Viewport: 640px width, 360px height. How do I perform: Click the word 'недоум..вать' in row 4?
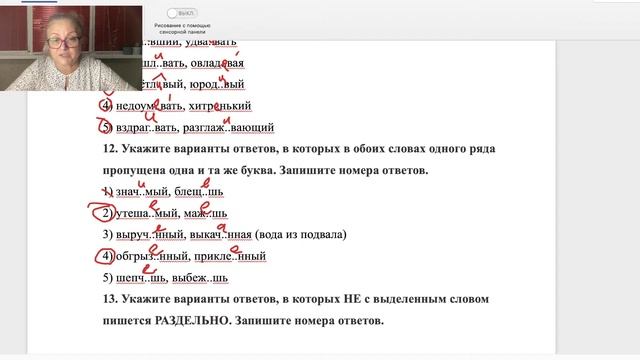coord(149,106)
